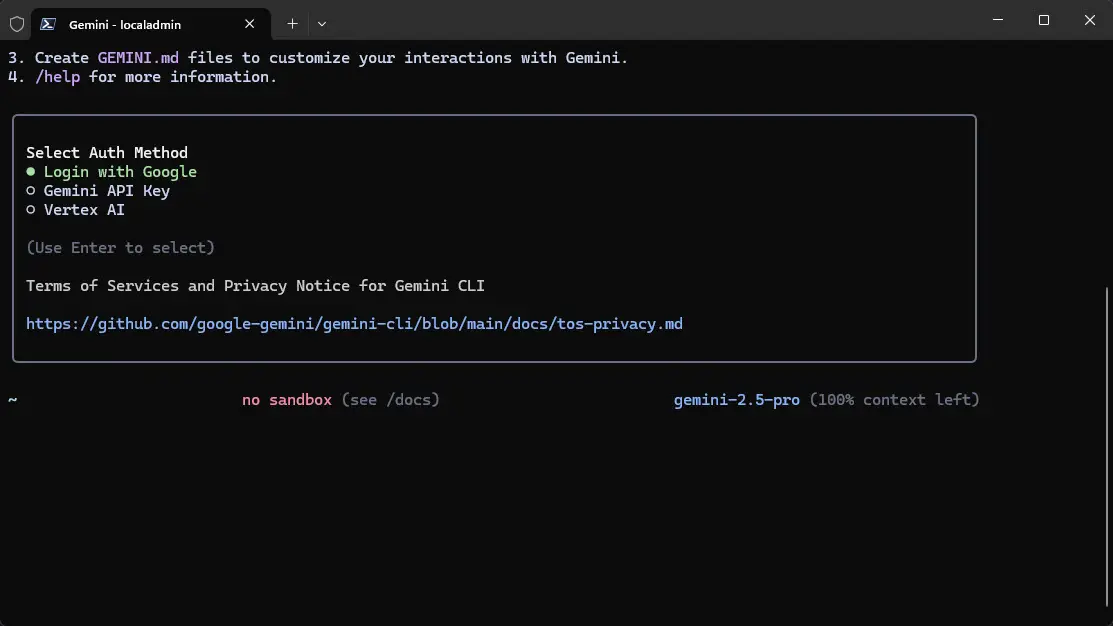The height and width of the screenshot is (626, 1113).
Task: Click the 'no sandbox' status text
Action: point(287,400)
